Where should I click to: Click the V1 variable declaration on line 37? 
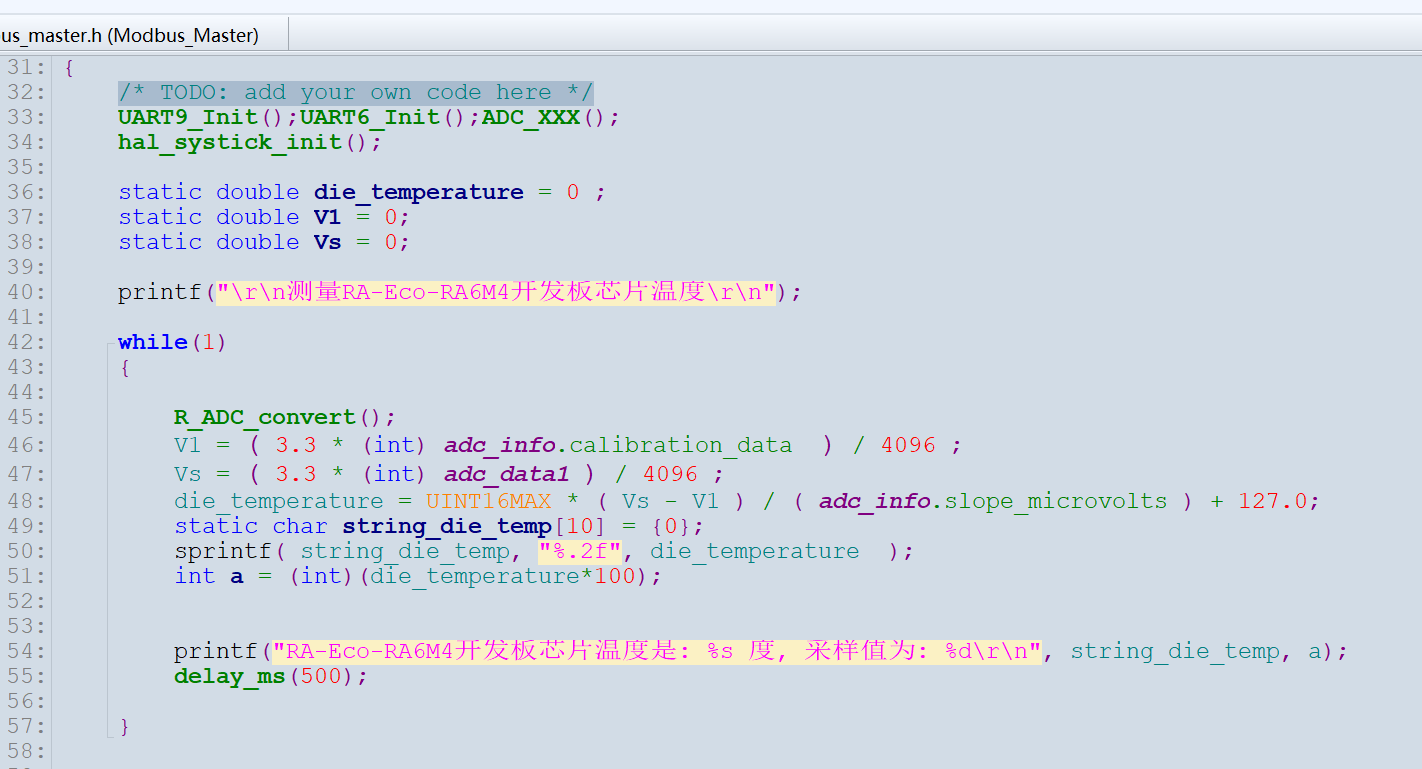click(x=327, y=217)
